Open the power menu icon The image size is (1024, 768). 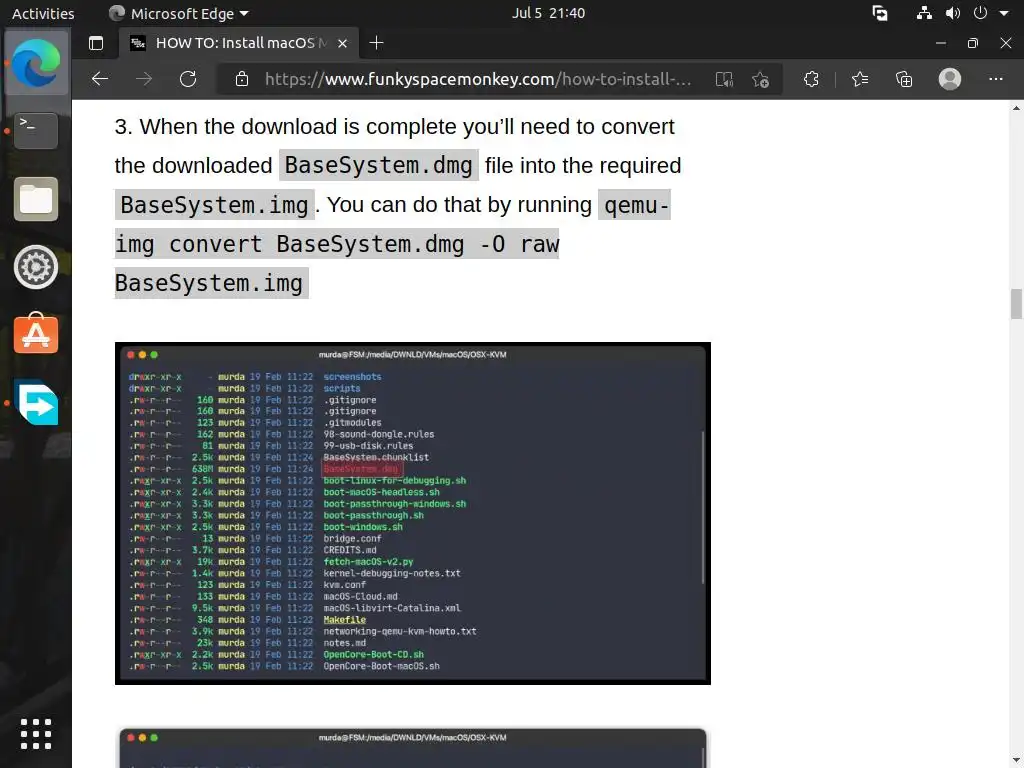pos(980,13)
